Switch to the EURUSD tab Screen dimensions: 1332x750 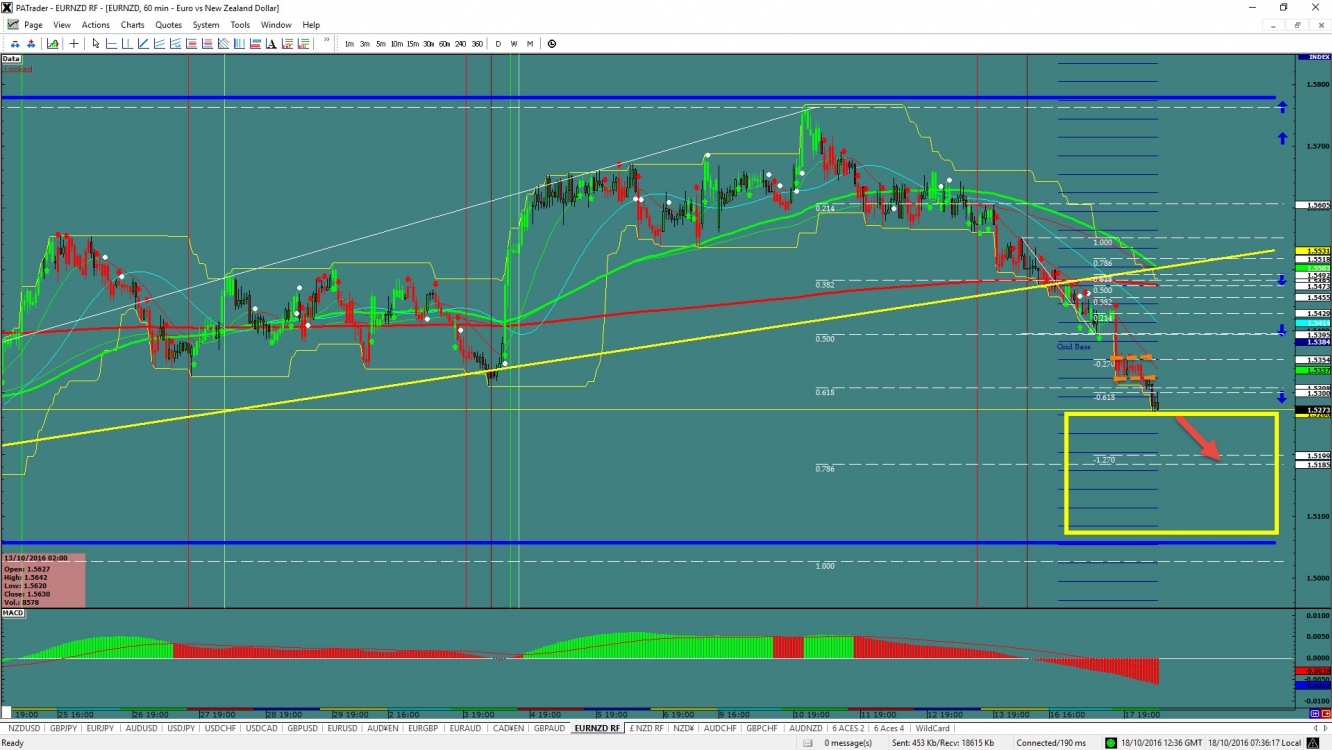[x=343, y=728]
